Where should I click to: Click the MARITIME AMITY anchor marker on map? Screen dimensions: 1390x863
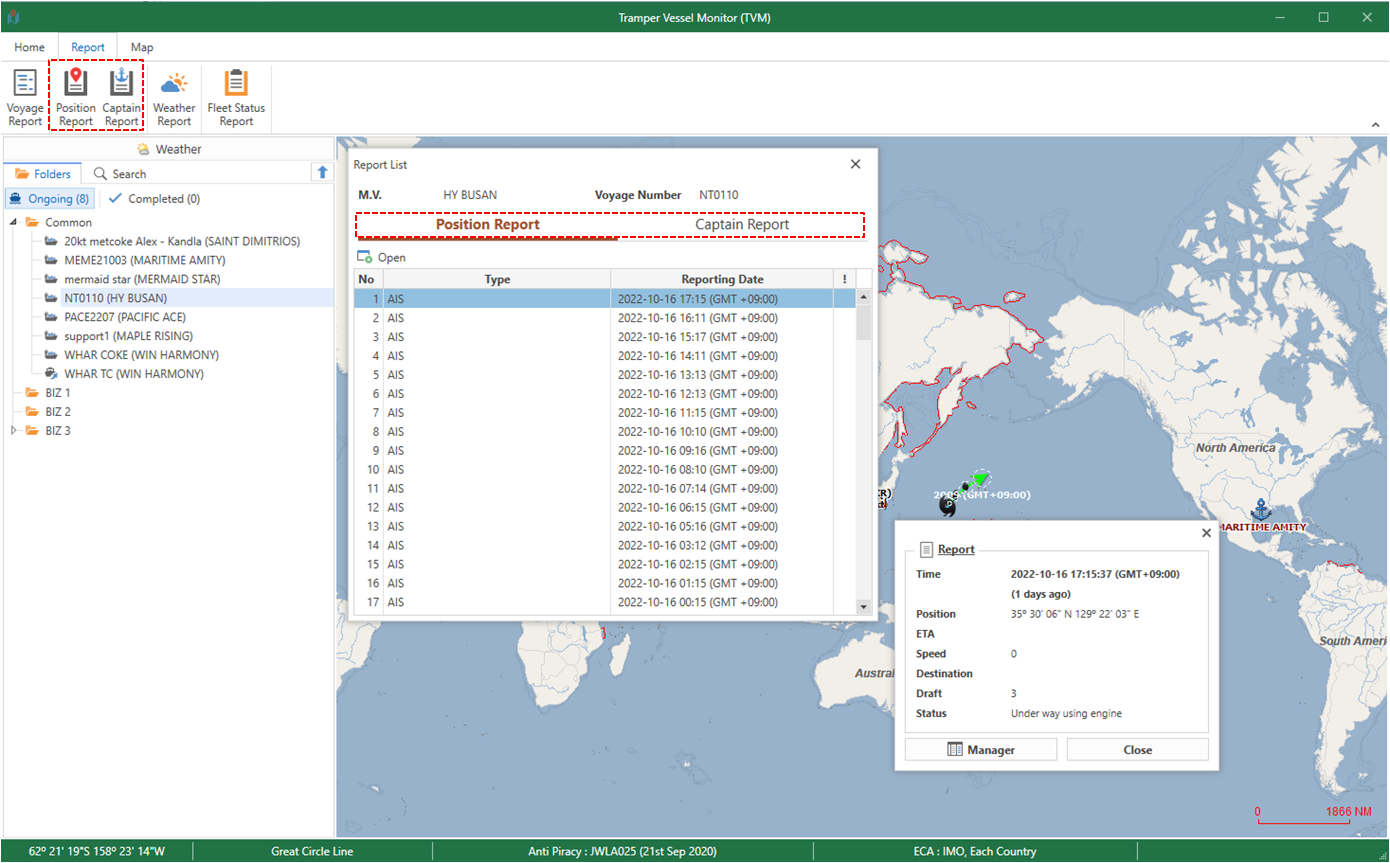[x=1260, y=508]
